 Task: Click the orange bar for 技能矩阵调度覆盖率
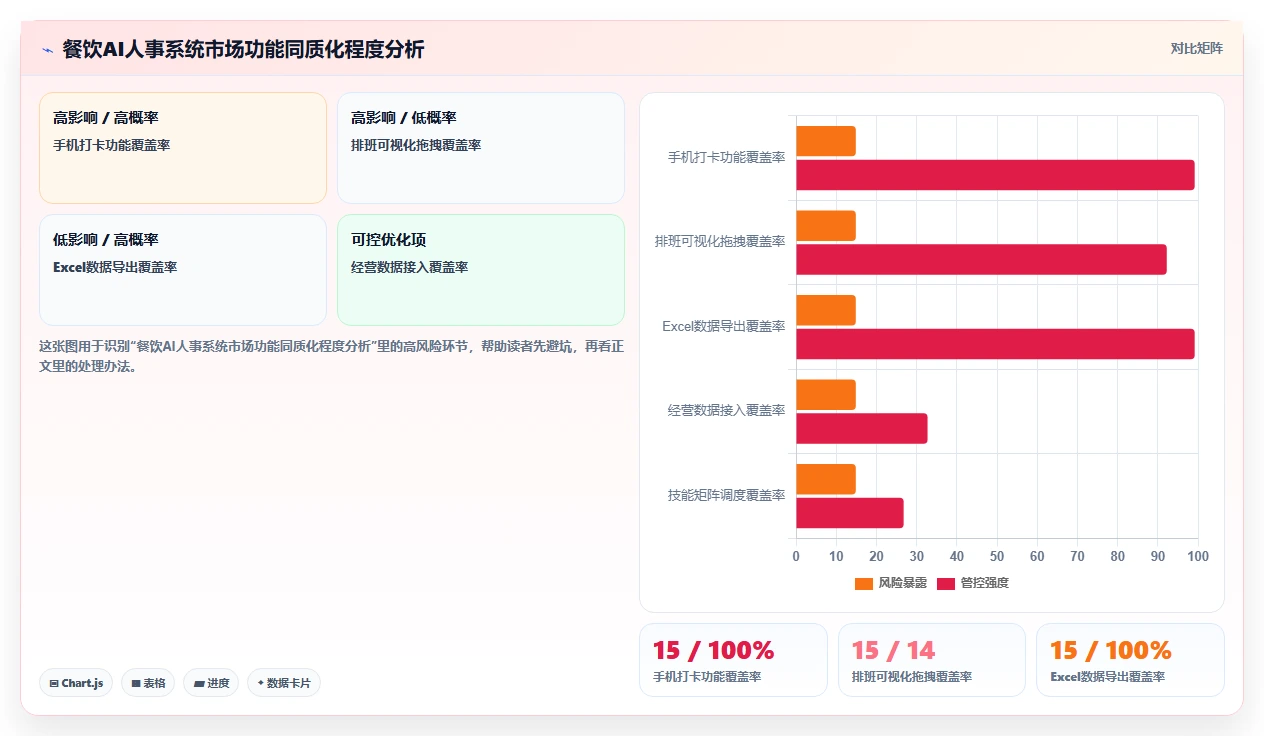coord(826,479)
